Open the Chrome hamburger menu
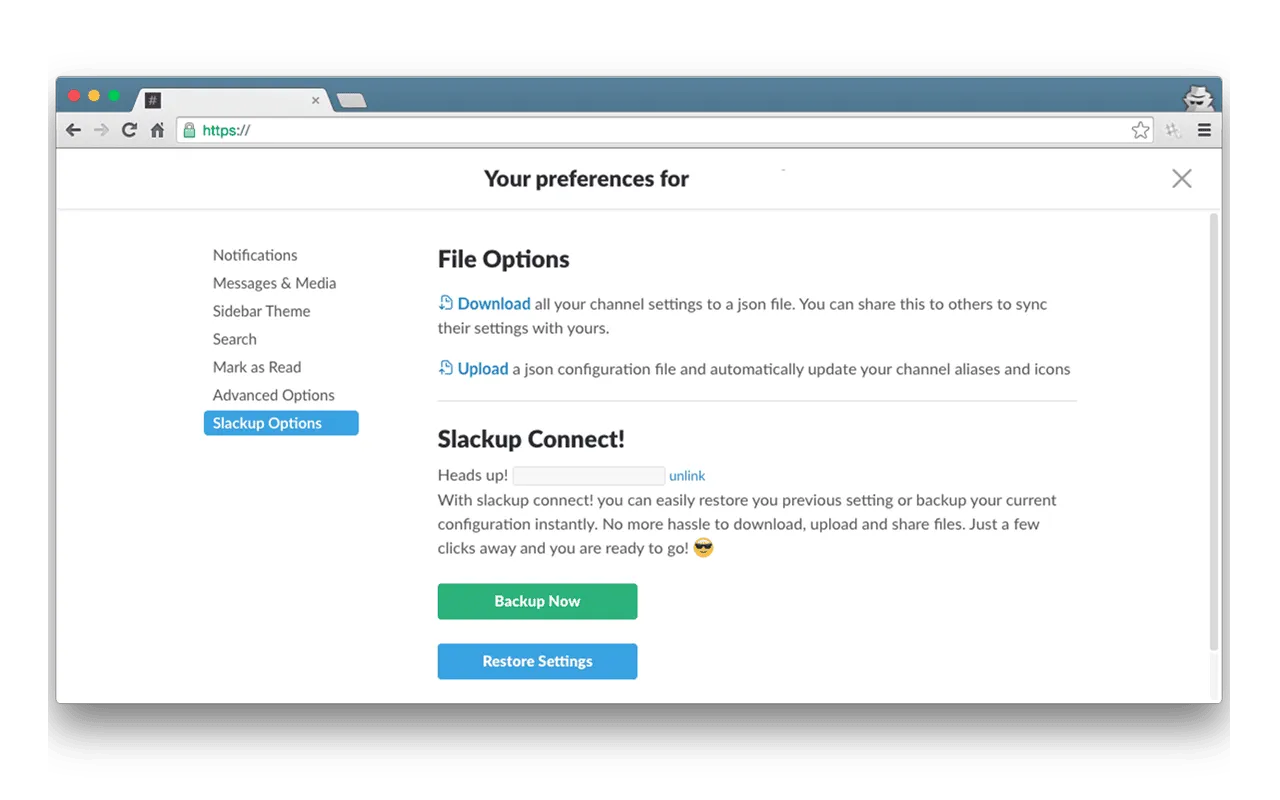The image size is (1280, 800). point(1204,130)
